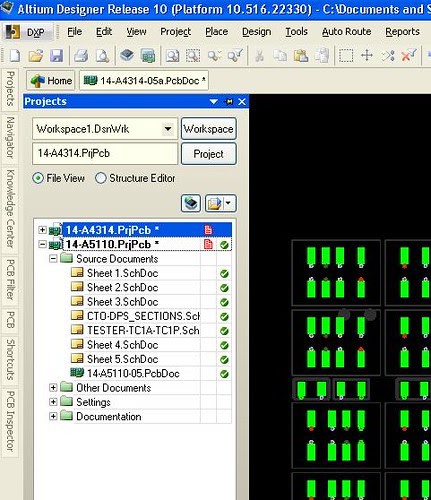Viewport: 431px width, 500px height.
Task: Click the Zoom on Filtered Objects icon
Action: (x=235, y=56)
